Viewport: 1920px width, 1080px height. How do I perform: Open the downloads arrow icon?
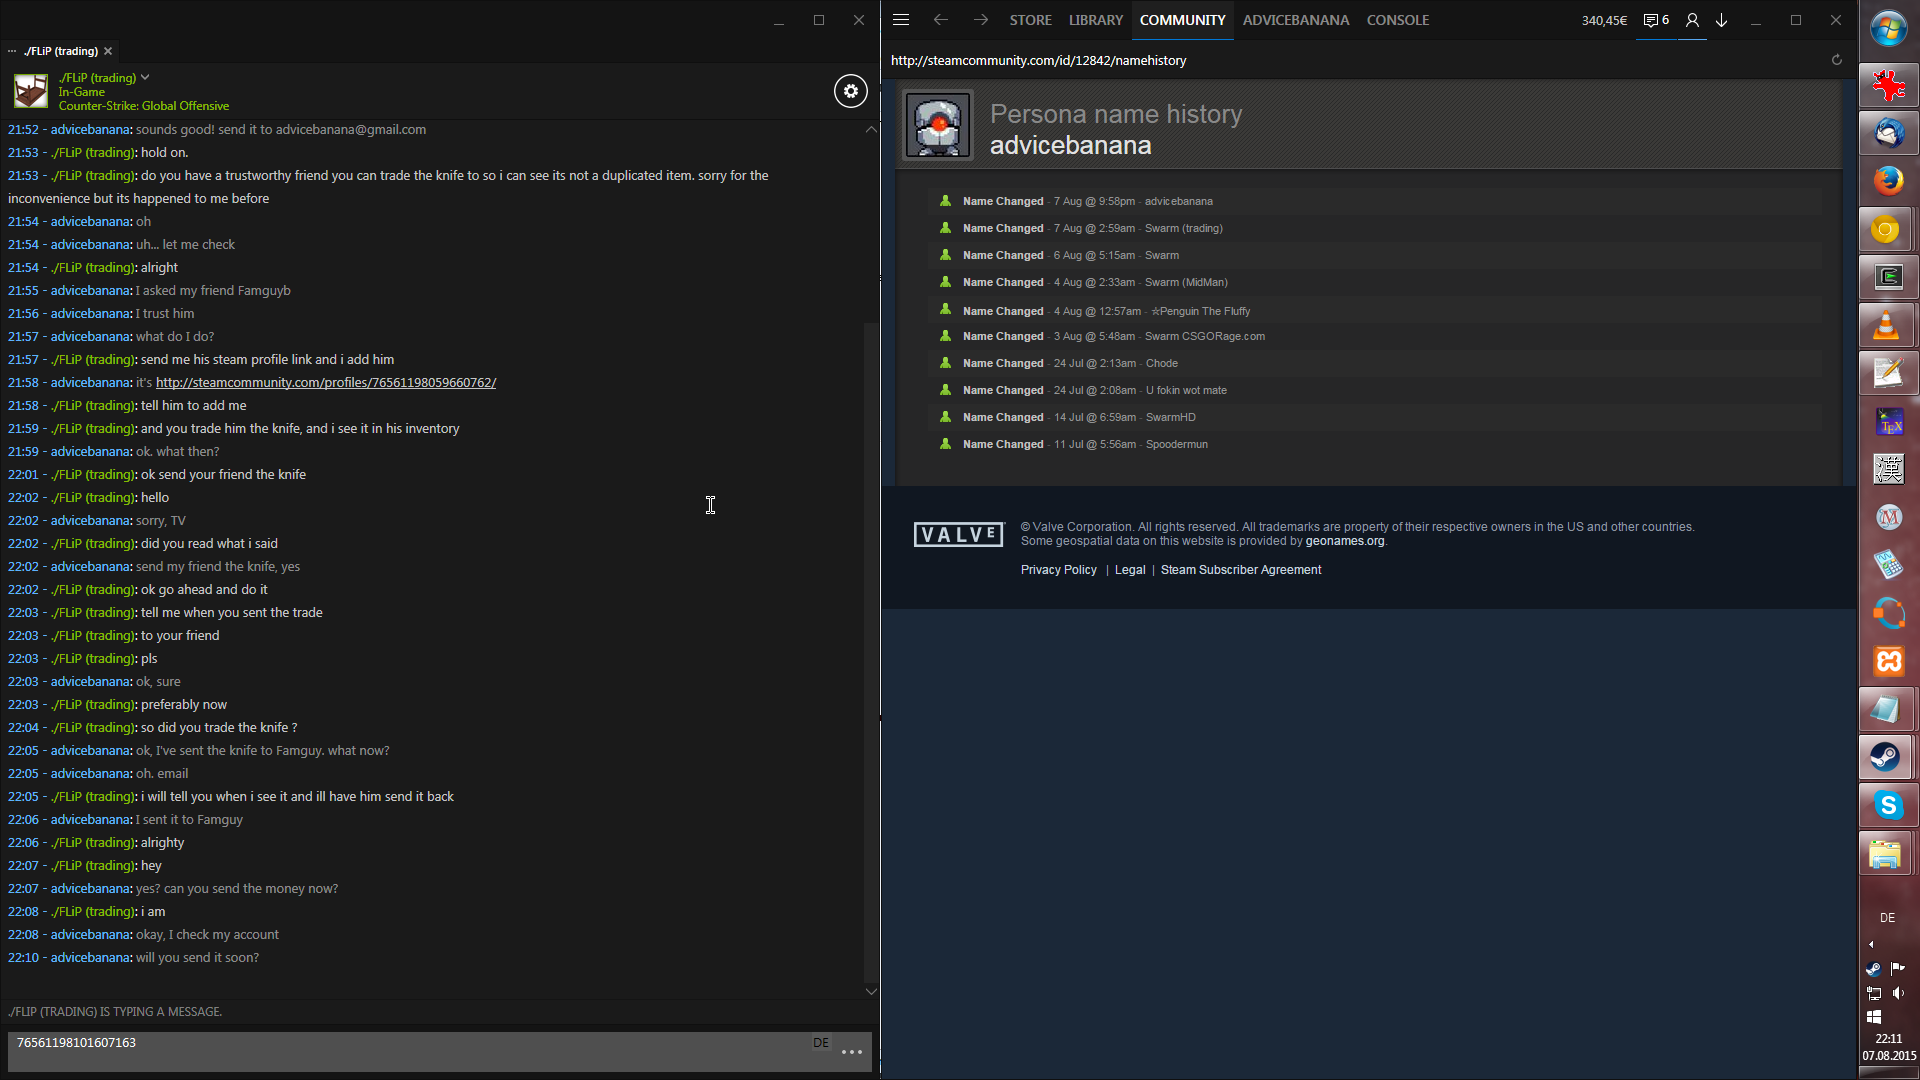pos(1722,20)
